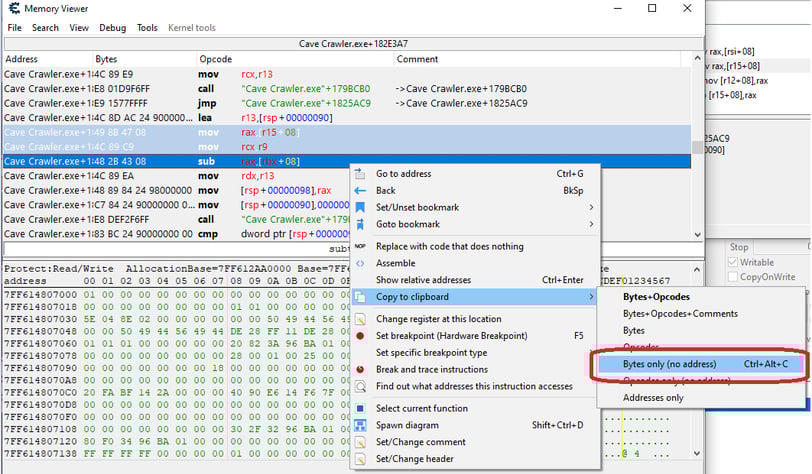Image resolution: width=812 pixels, height=474 pixels.
Task: Expand the Set/Unset bookmark submenu arrow
Action: [591, 207]
